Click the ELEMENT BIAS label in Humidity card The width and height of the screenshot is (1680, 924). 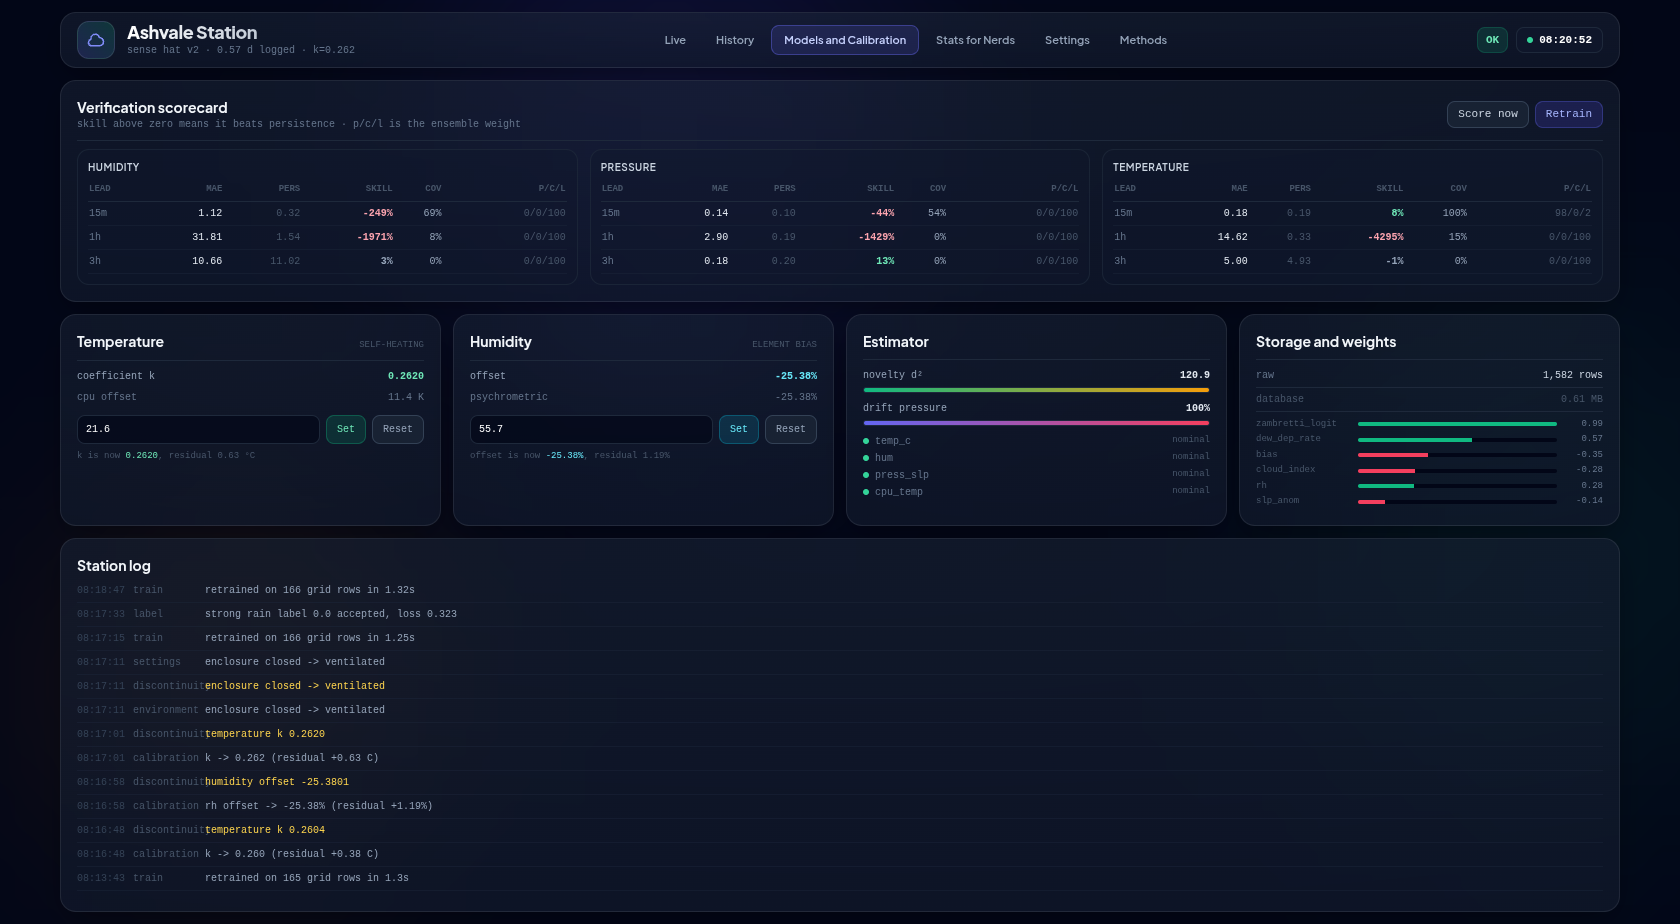point(784,344)
